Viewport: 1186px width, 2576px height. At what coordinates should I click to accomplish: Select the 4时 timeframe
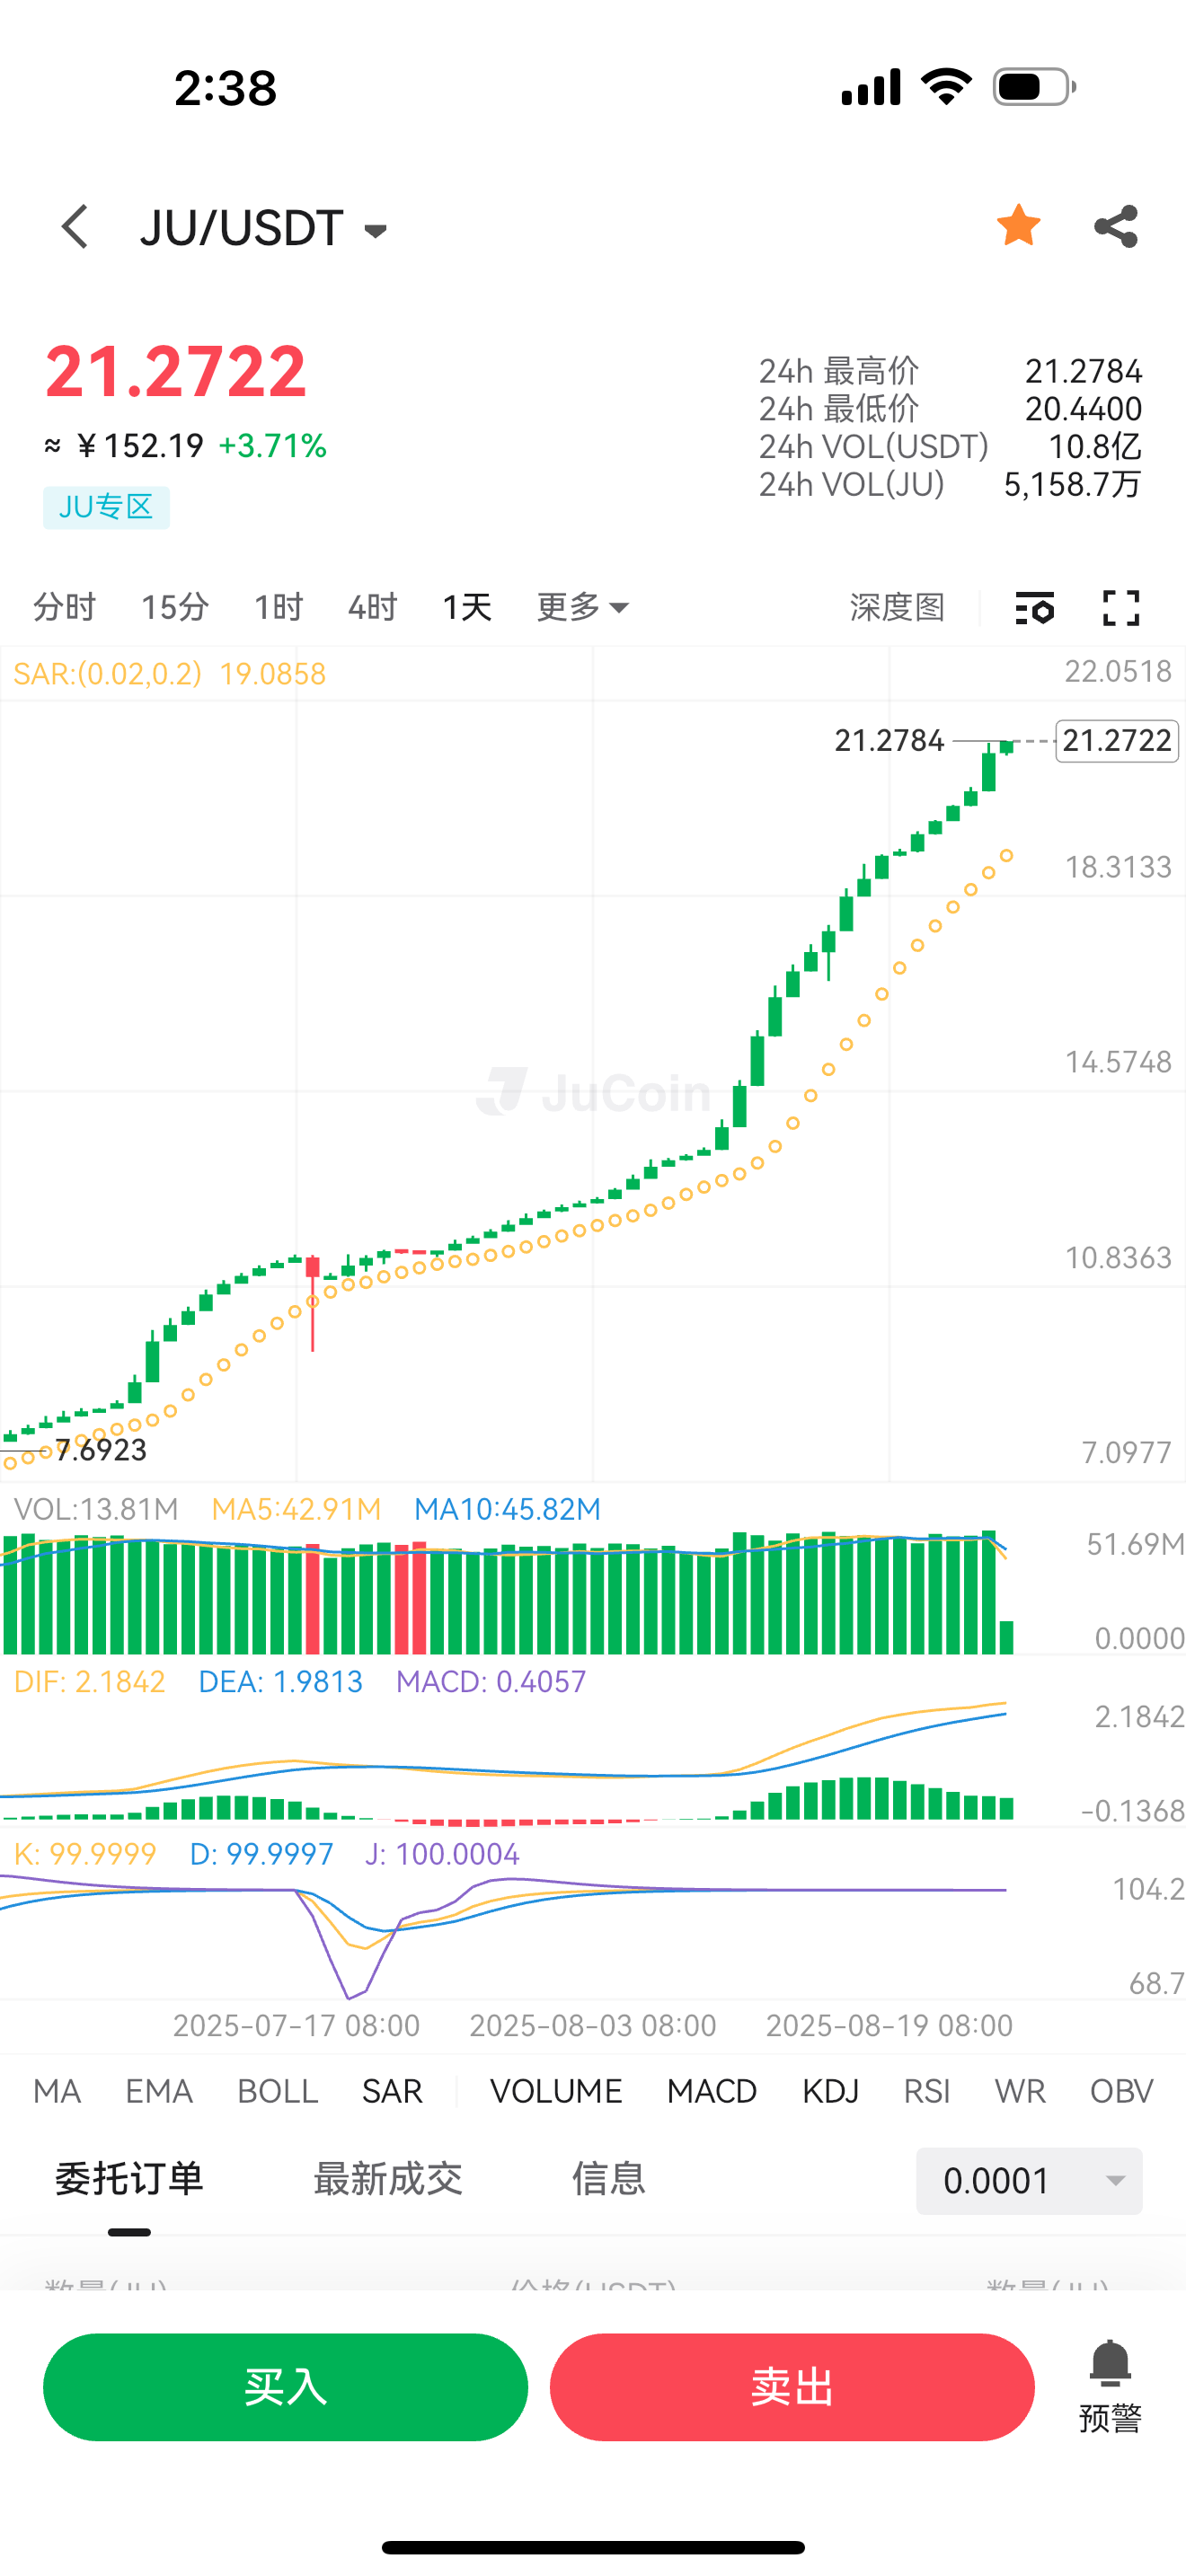click(x=372, y=607)
